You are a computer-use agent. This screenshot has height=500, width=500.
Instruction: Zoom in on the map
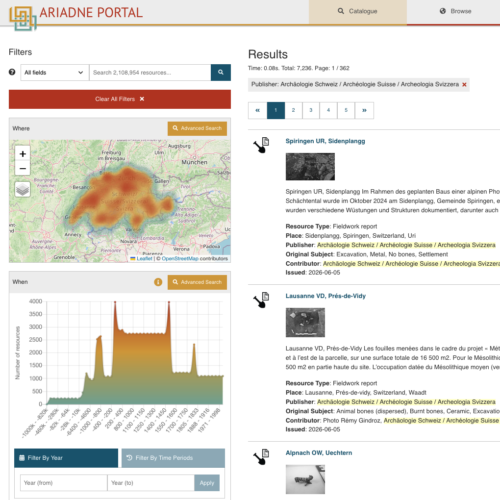23,154
